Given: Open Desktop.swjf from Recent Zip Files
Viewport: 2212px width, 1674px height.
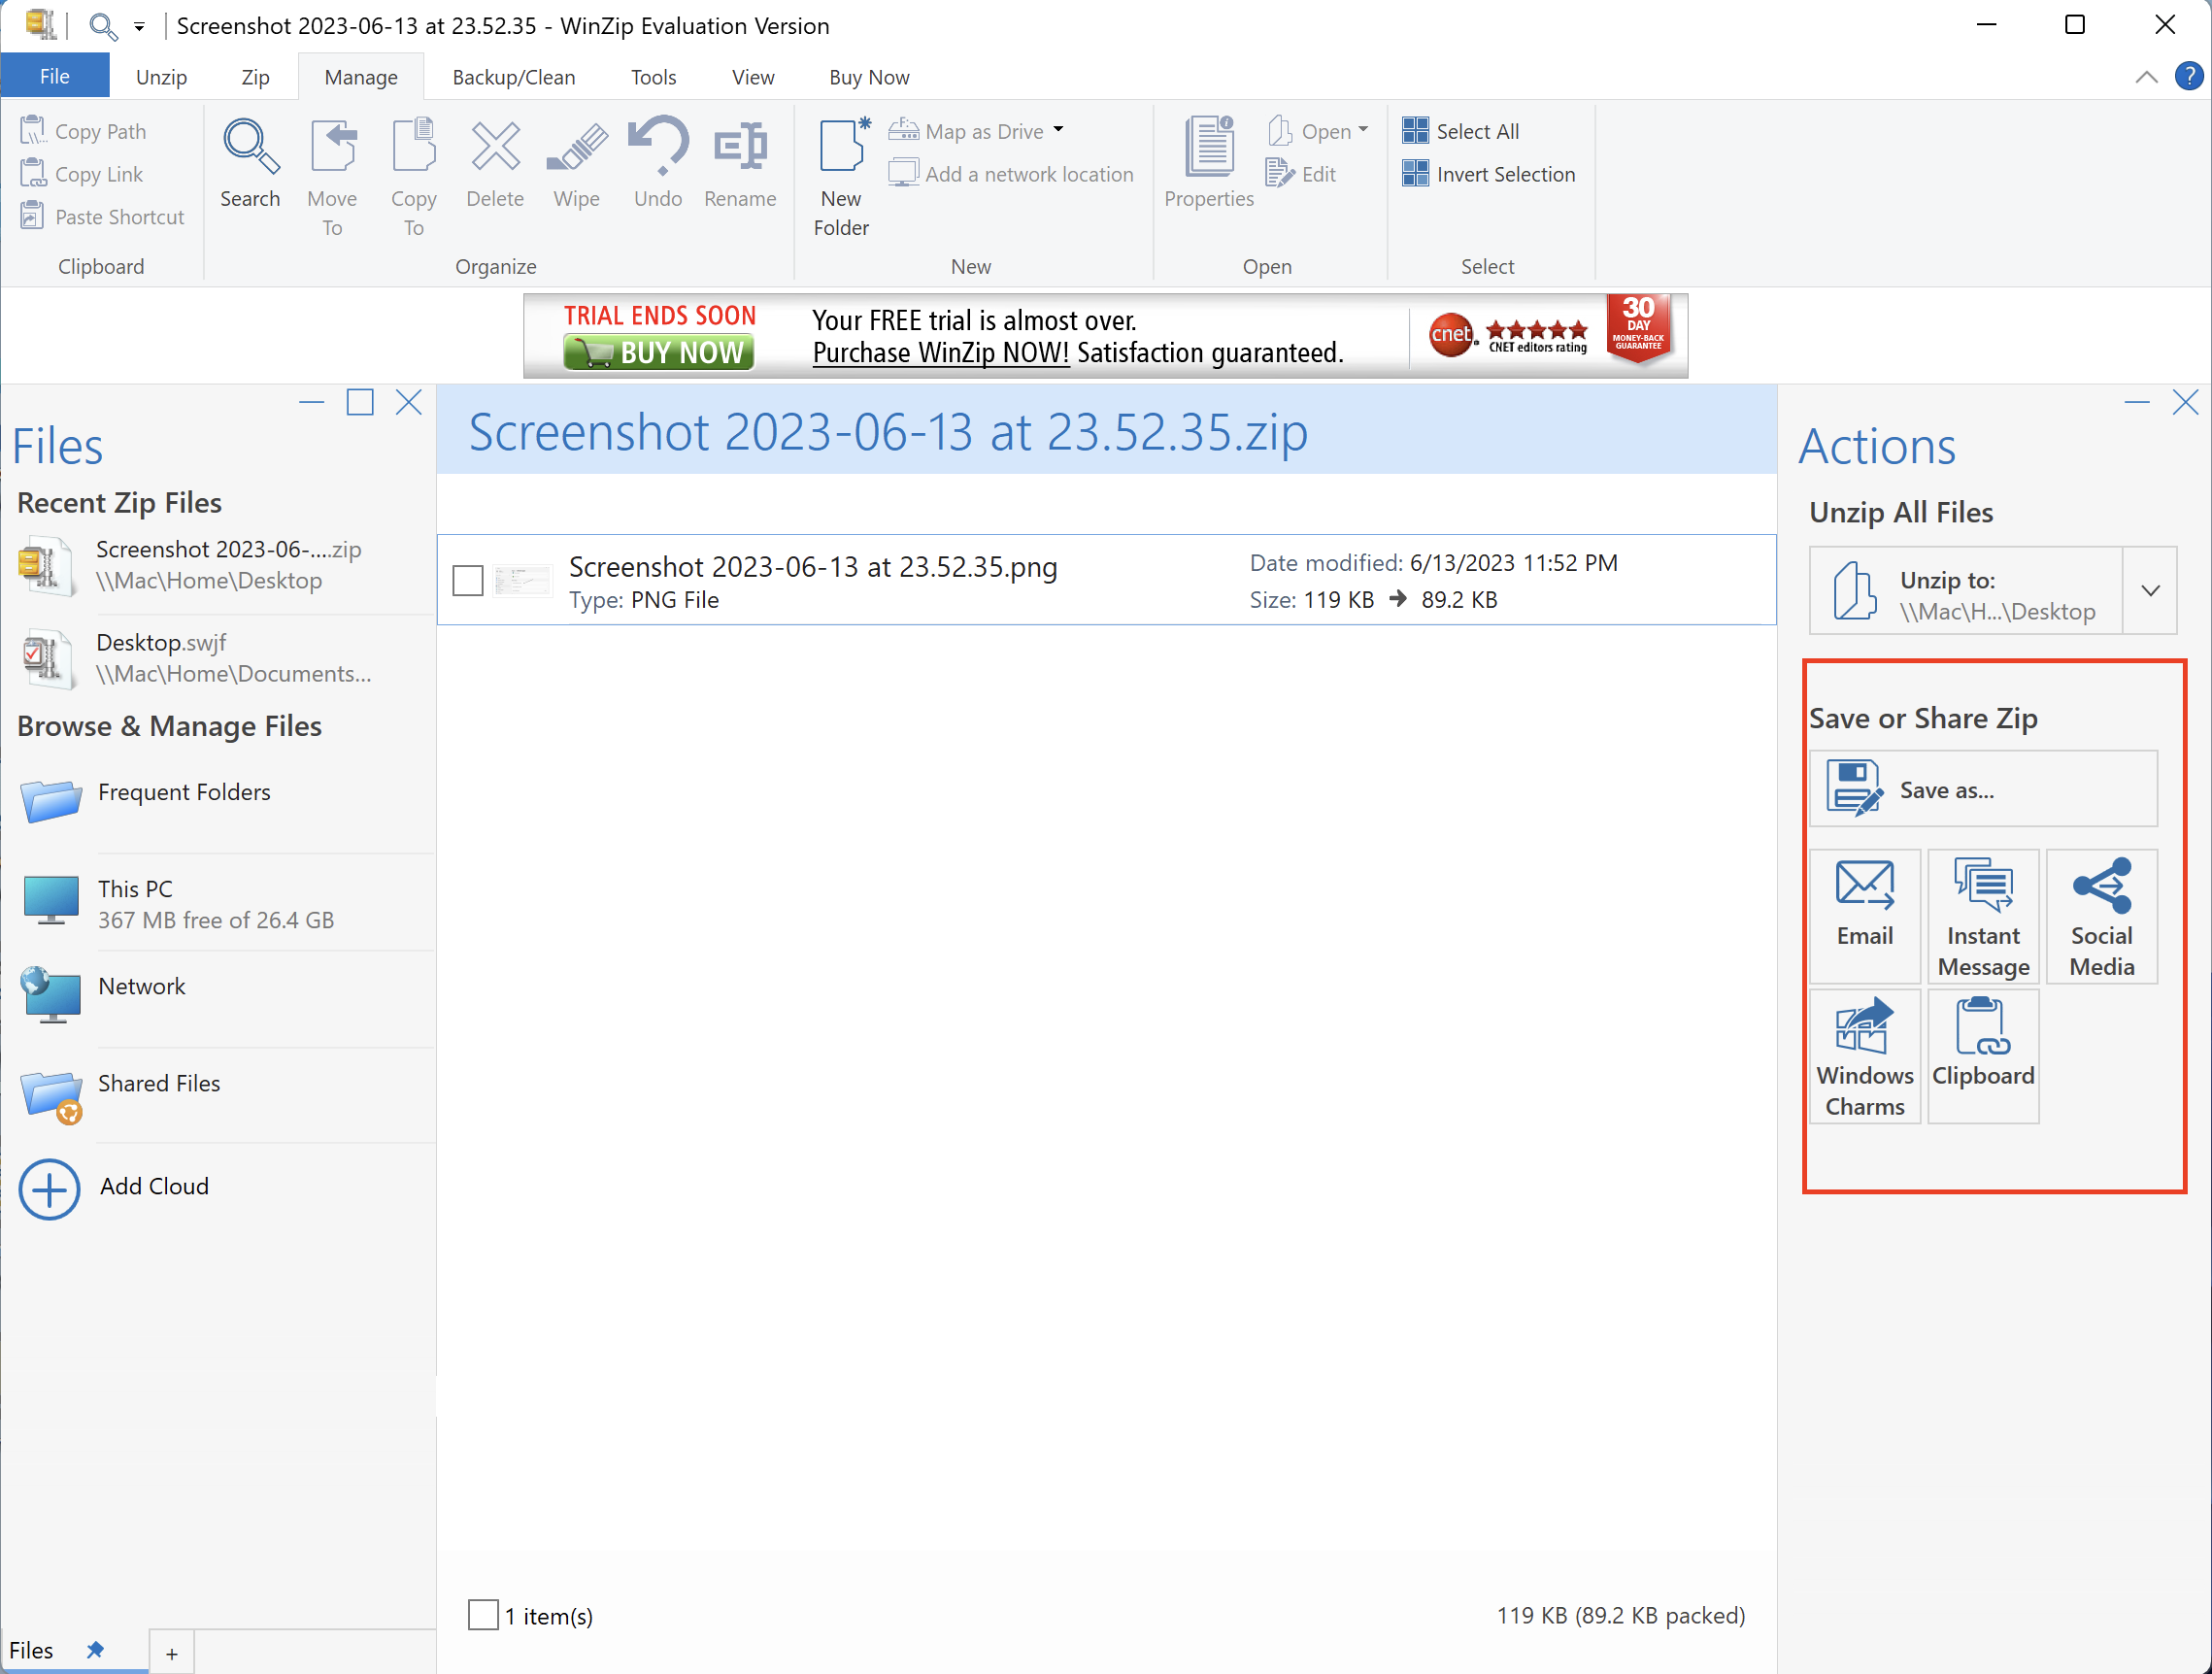Looking at the screenshot, I should click(161, 657).
